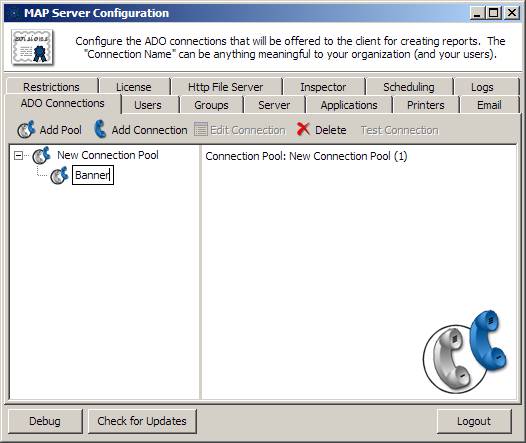Click the red X Delete icon
526x443 pixels.
coord(303,129)
